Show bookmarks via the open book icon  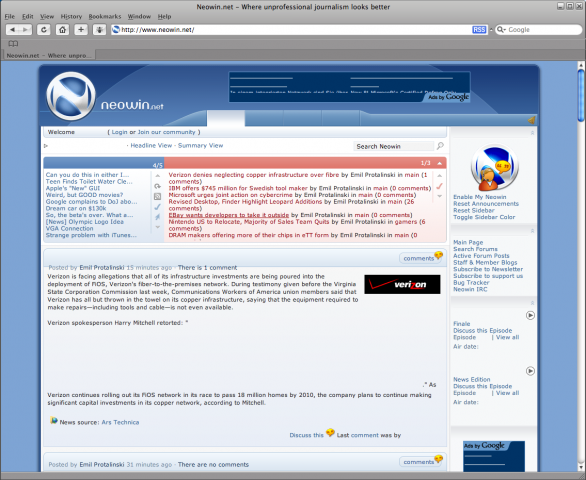[x=13, y=44]
